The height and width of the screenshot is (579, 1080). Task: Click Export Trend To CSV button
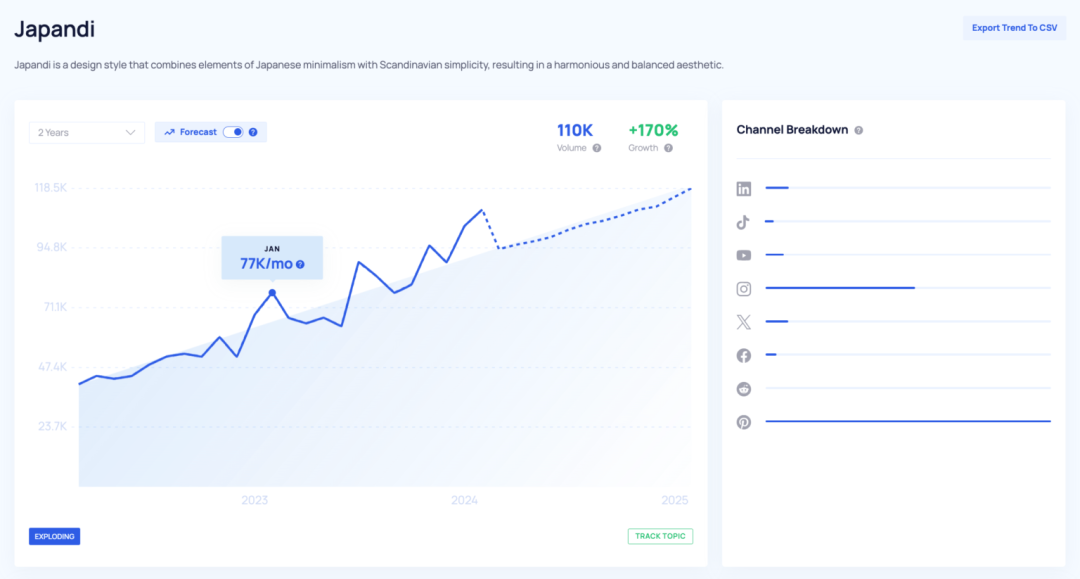[x=1014, y=28]
